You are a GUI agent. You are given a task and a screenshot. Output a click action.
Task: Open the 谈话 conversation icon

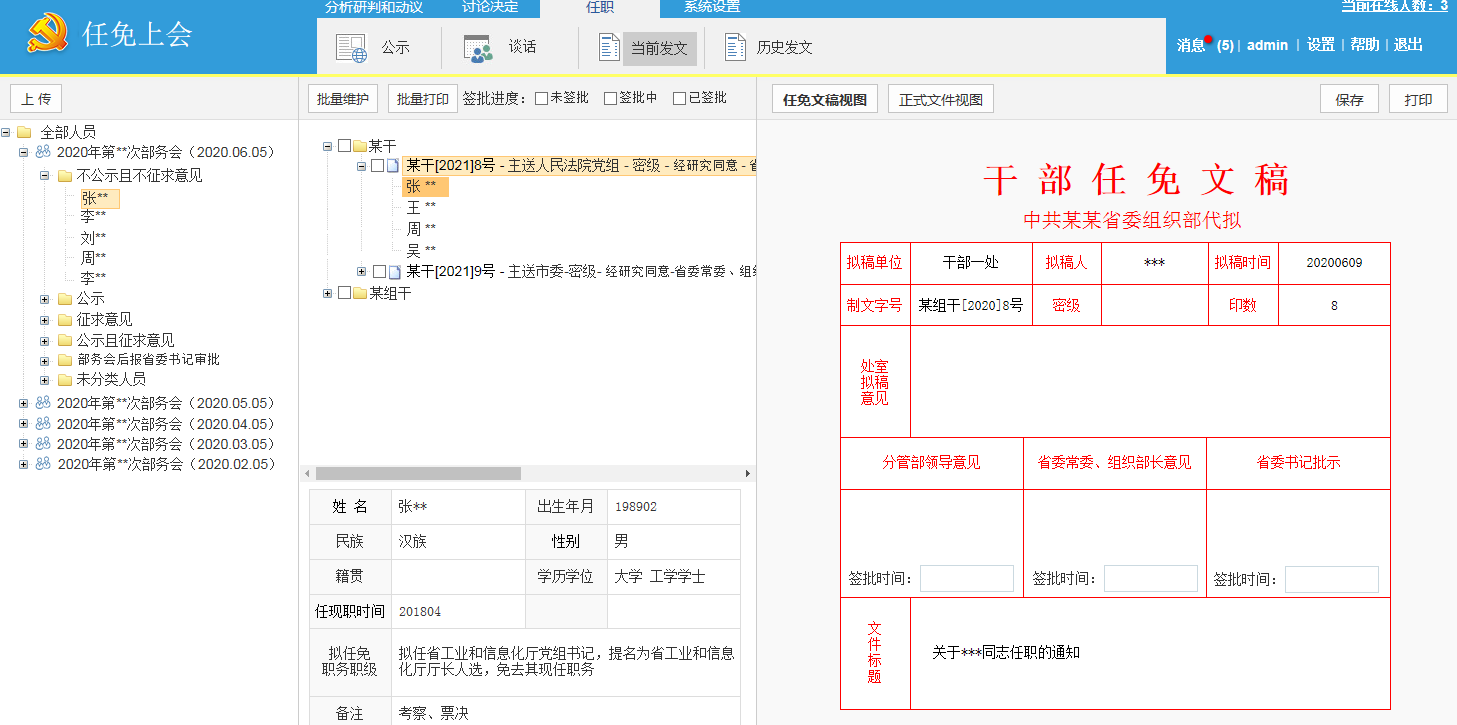tap(478, 47)
